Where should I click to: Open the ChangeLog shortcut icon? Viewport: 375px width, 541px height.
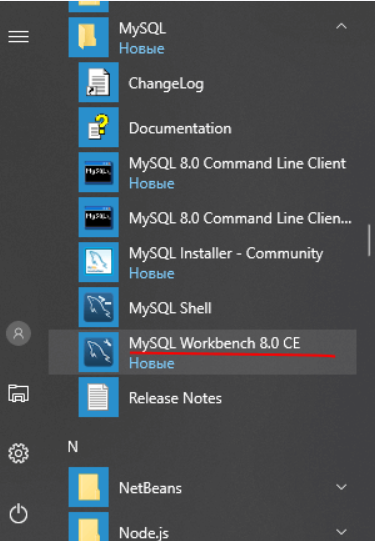[x=99, y=82]
